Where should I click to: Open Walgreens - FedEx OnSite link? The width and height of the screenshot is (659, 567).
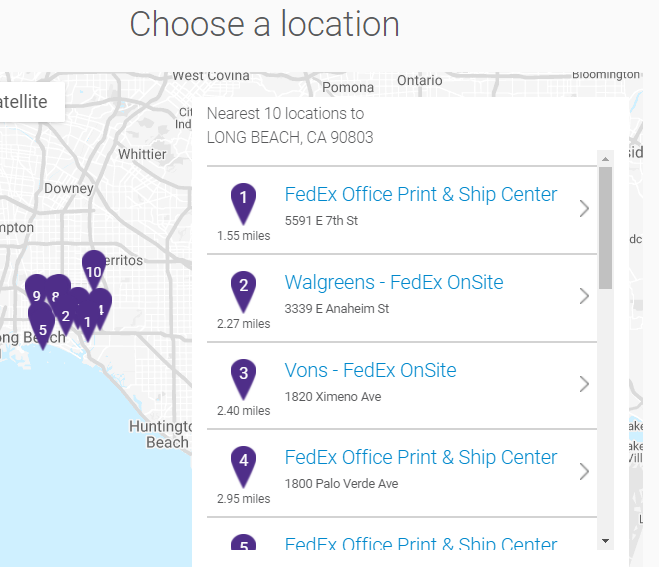(x=394, y=282)
